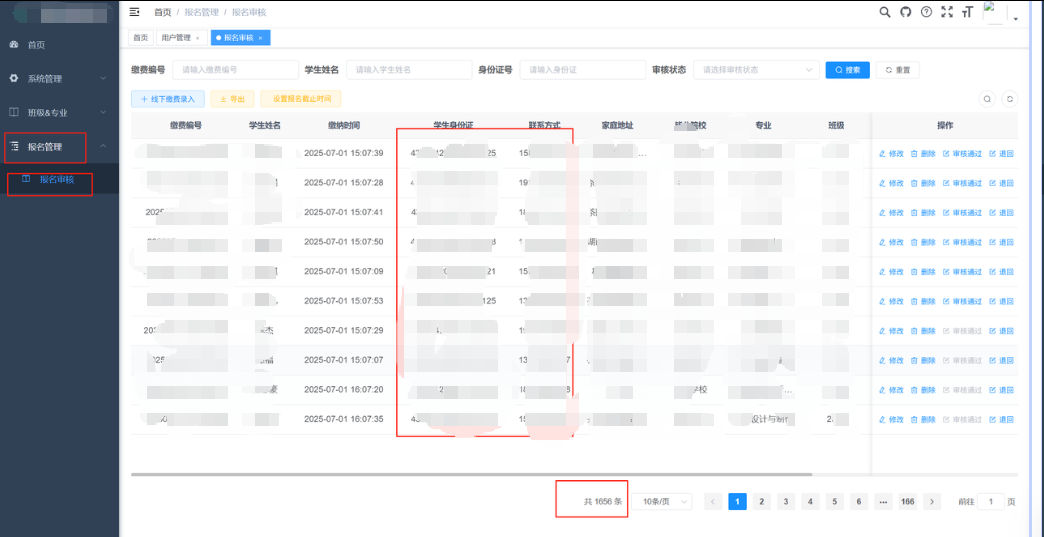Click 退回 in the 15:07:41 row
Image resolution: width=1044 pixels, height=537 pixels.
(1001, 212)
